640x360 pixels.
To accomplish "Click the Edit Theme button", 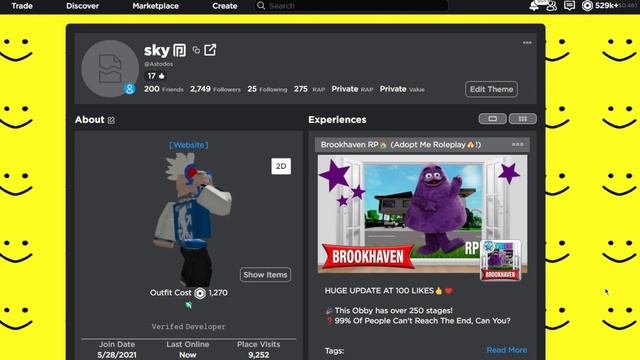I will pyautogui.click(x=491, y=89).
